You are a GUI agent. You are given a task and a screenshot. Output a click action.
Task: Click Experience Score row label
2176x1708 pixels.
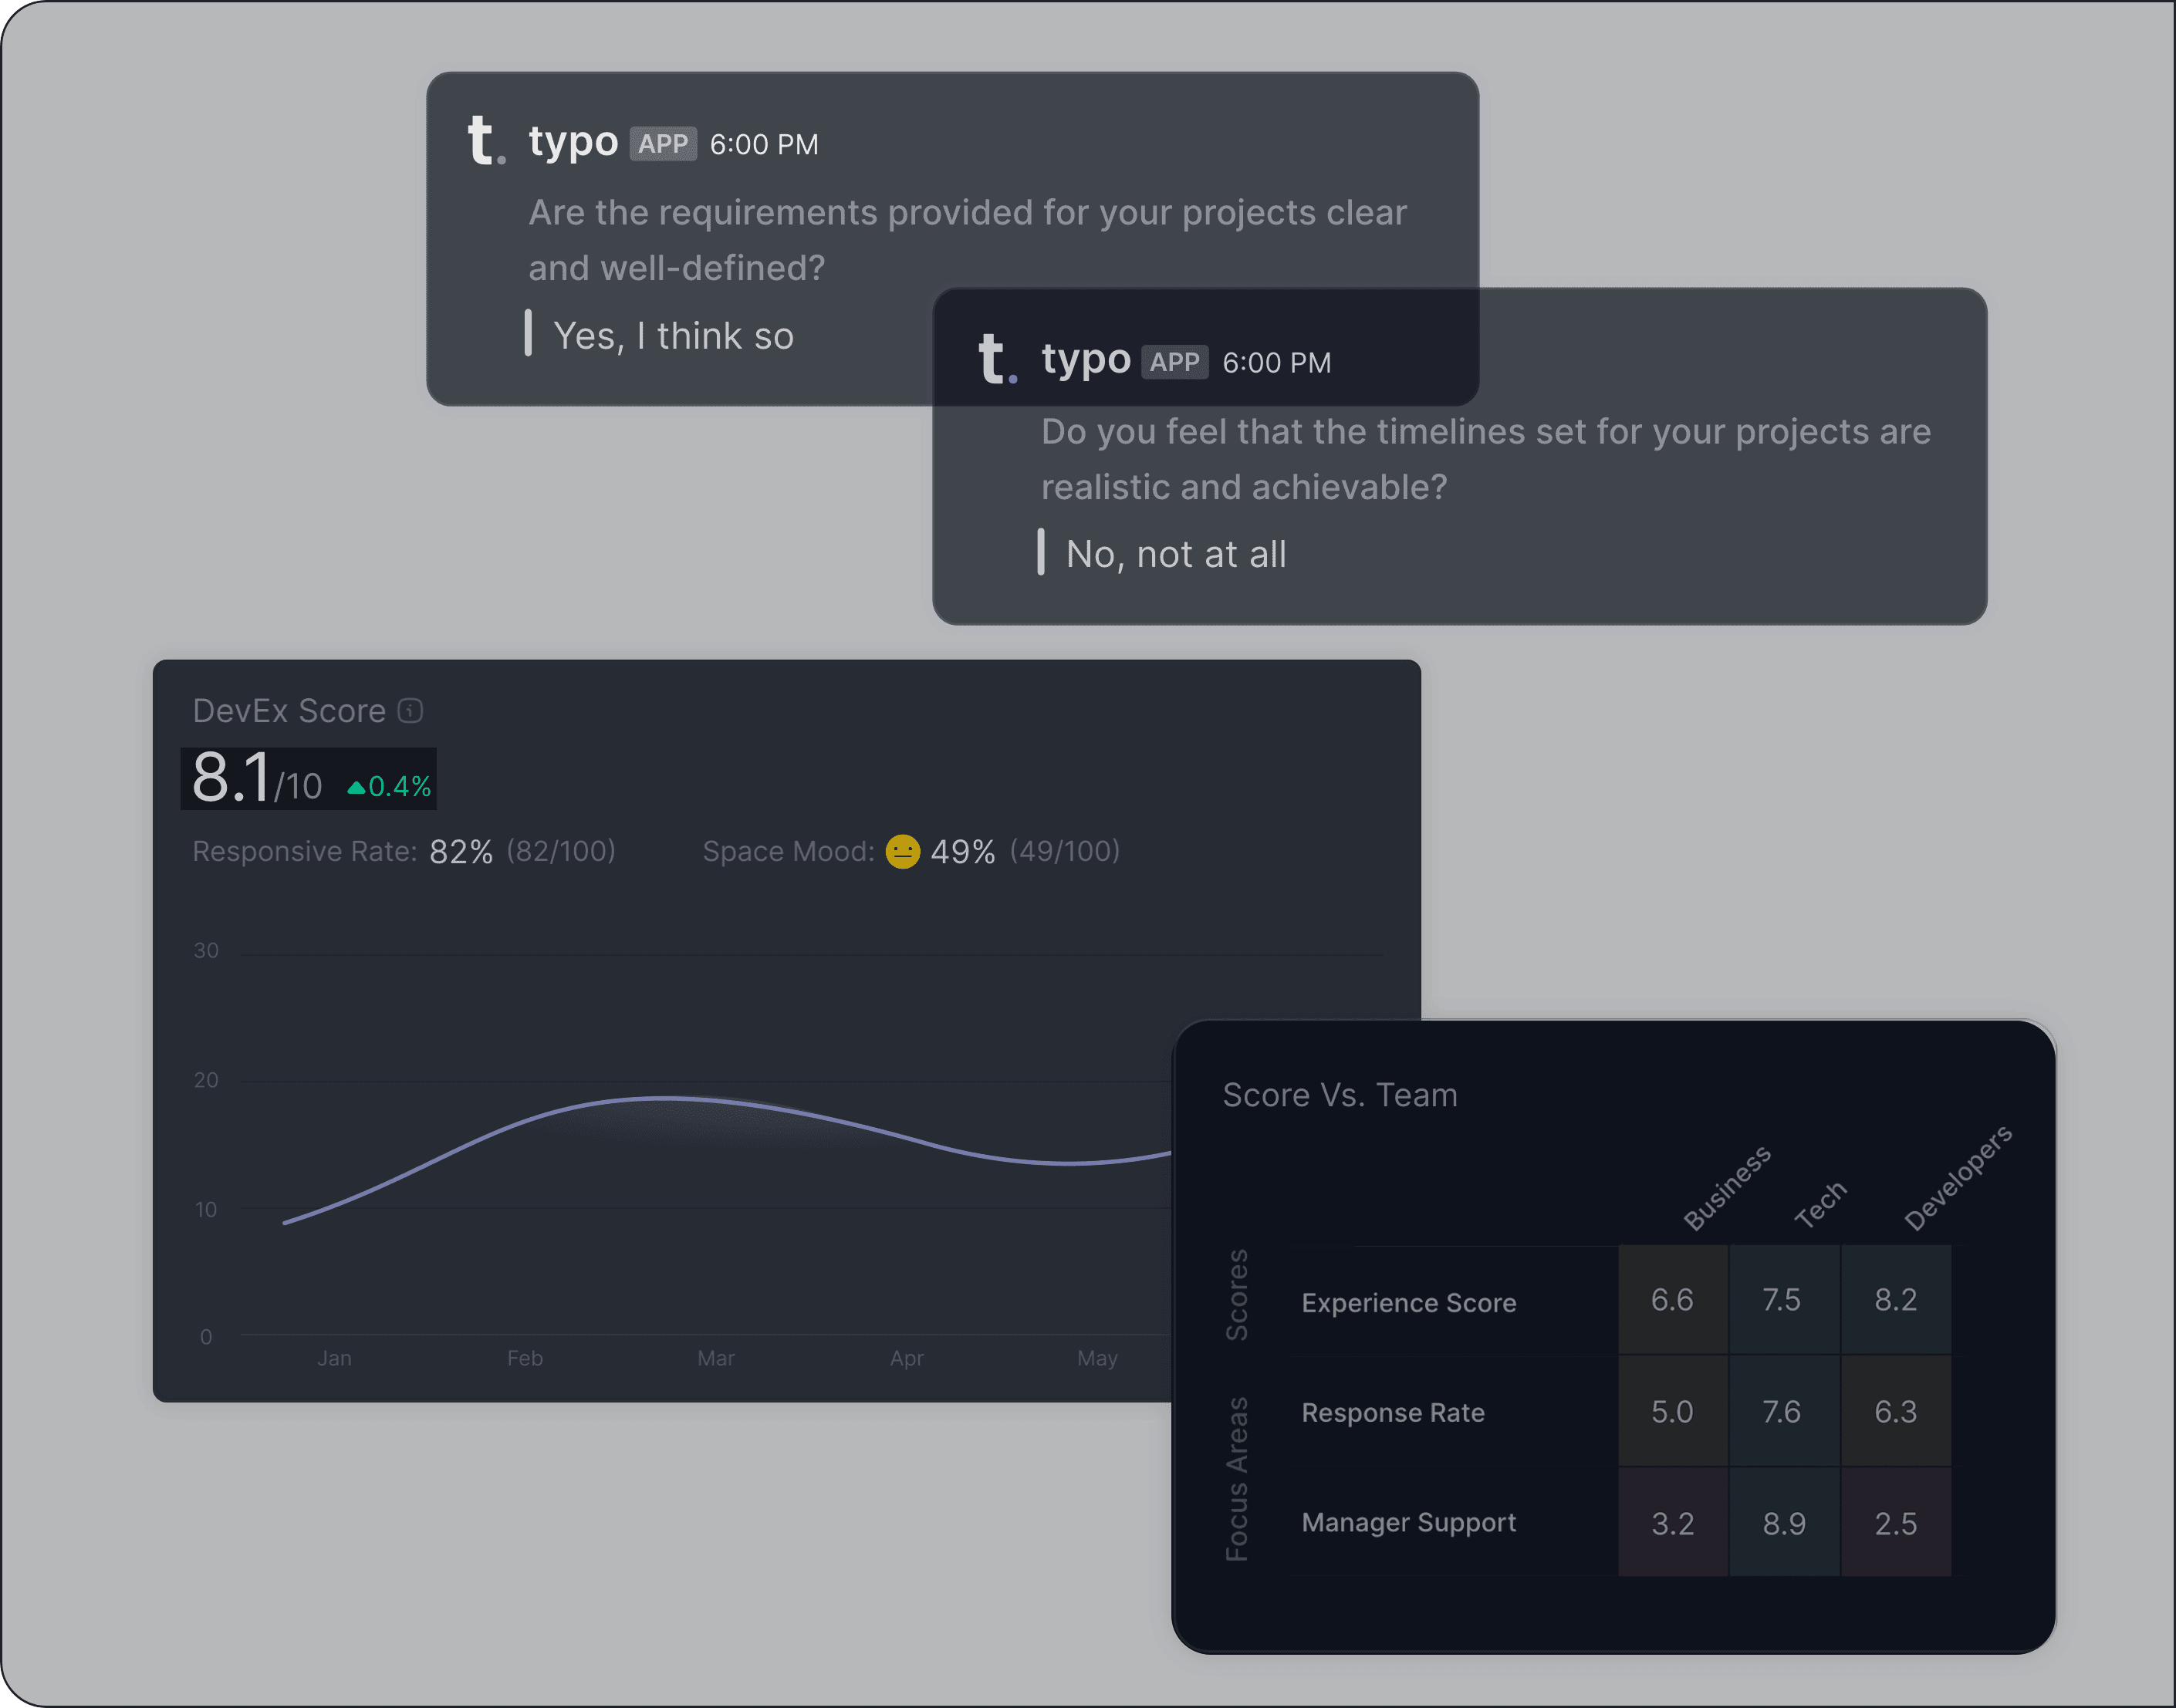[1408, 1303]
